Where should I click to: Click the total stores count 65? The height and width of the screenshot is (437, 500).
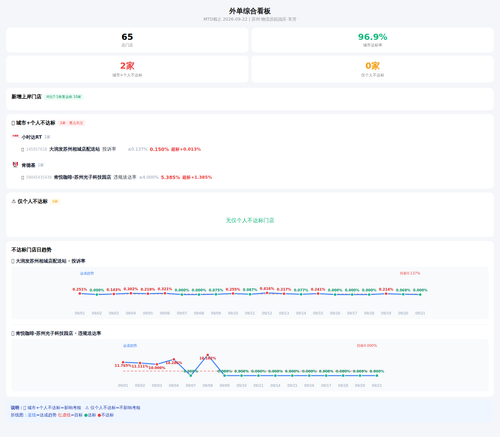[x=127, y=37]
